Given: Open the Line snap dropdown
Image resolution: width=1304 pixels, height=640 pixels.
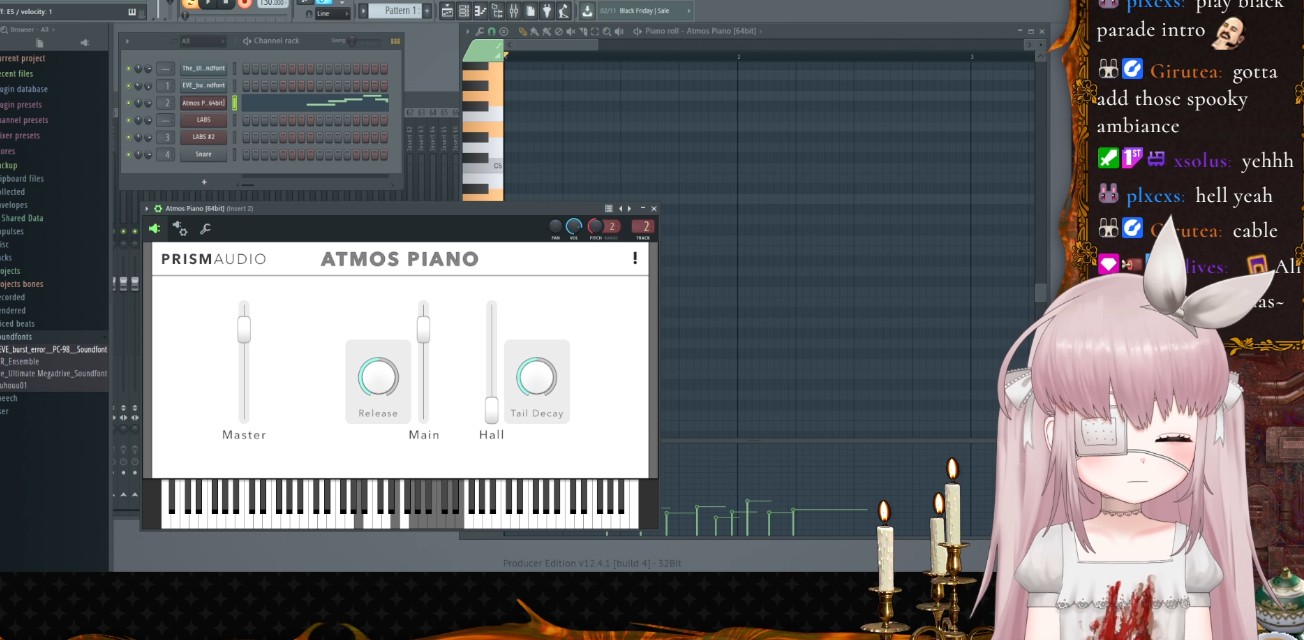Looking at the screenshot, I should tap(332, 14).
